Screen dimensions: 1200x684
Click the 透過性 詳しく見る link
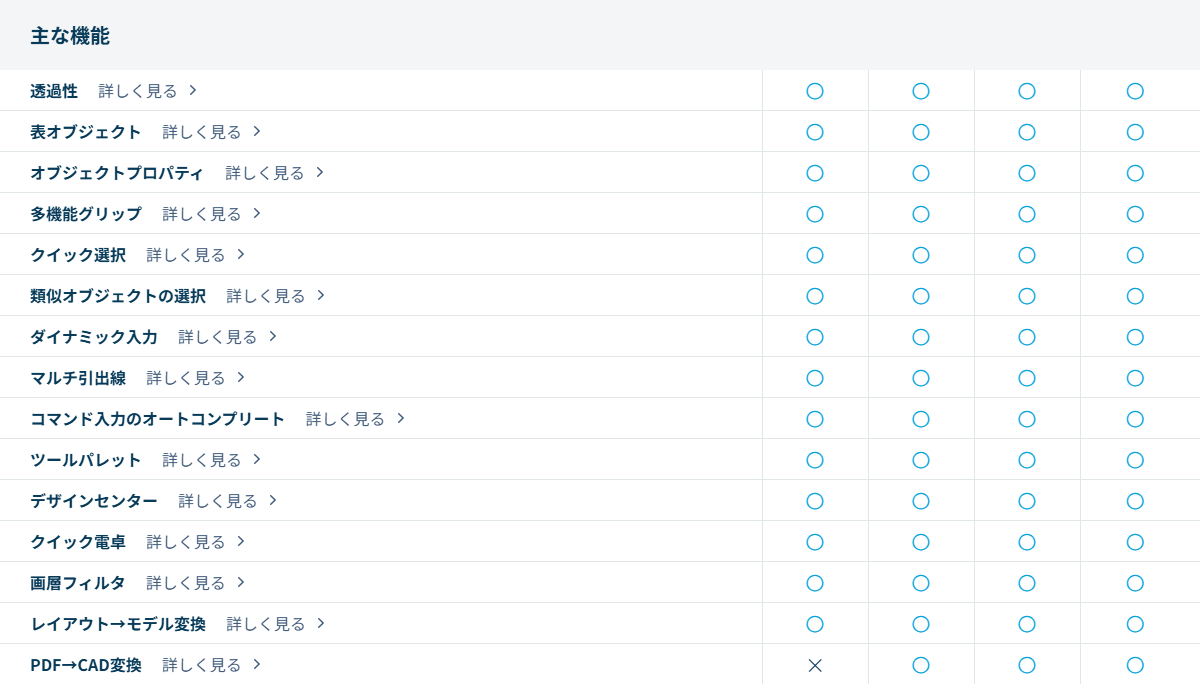(x=138, y=91)
